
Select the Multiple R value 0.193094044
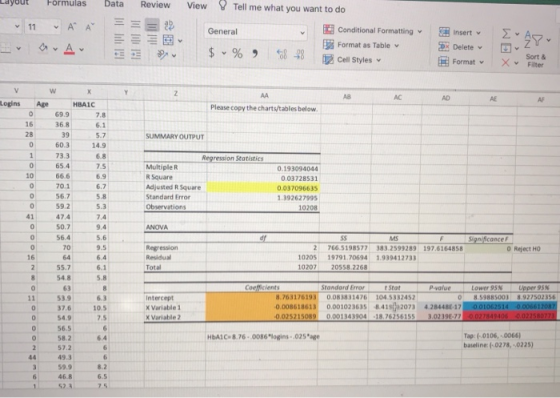263,168
